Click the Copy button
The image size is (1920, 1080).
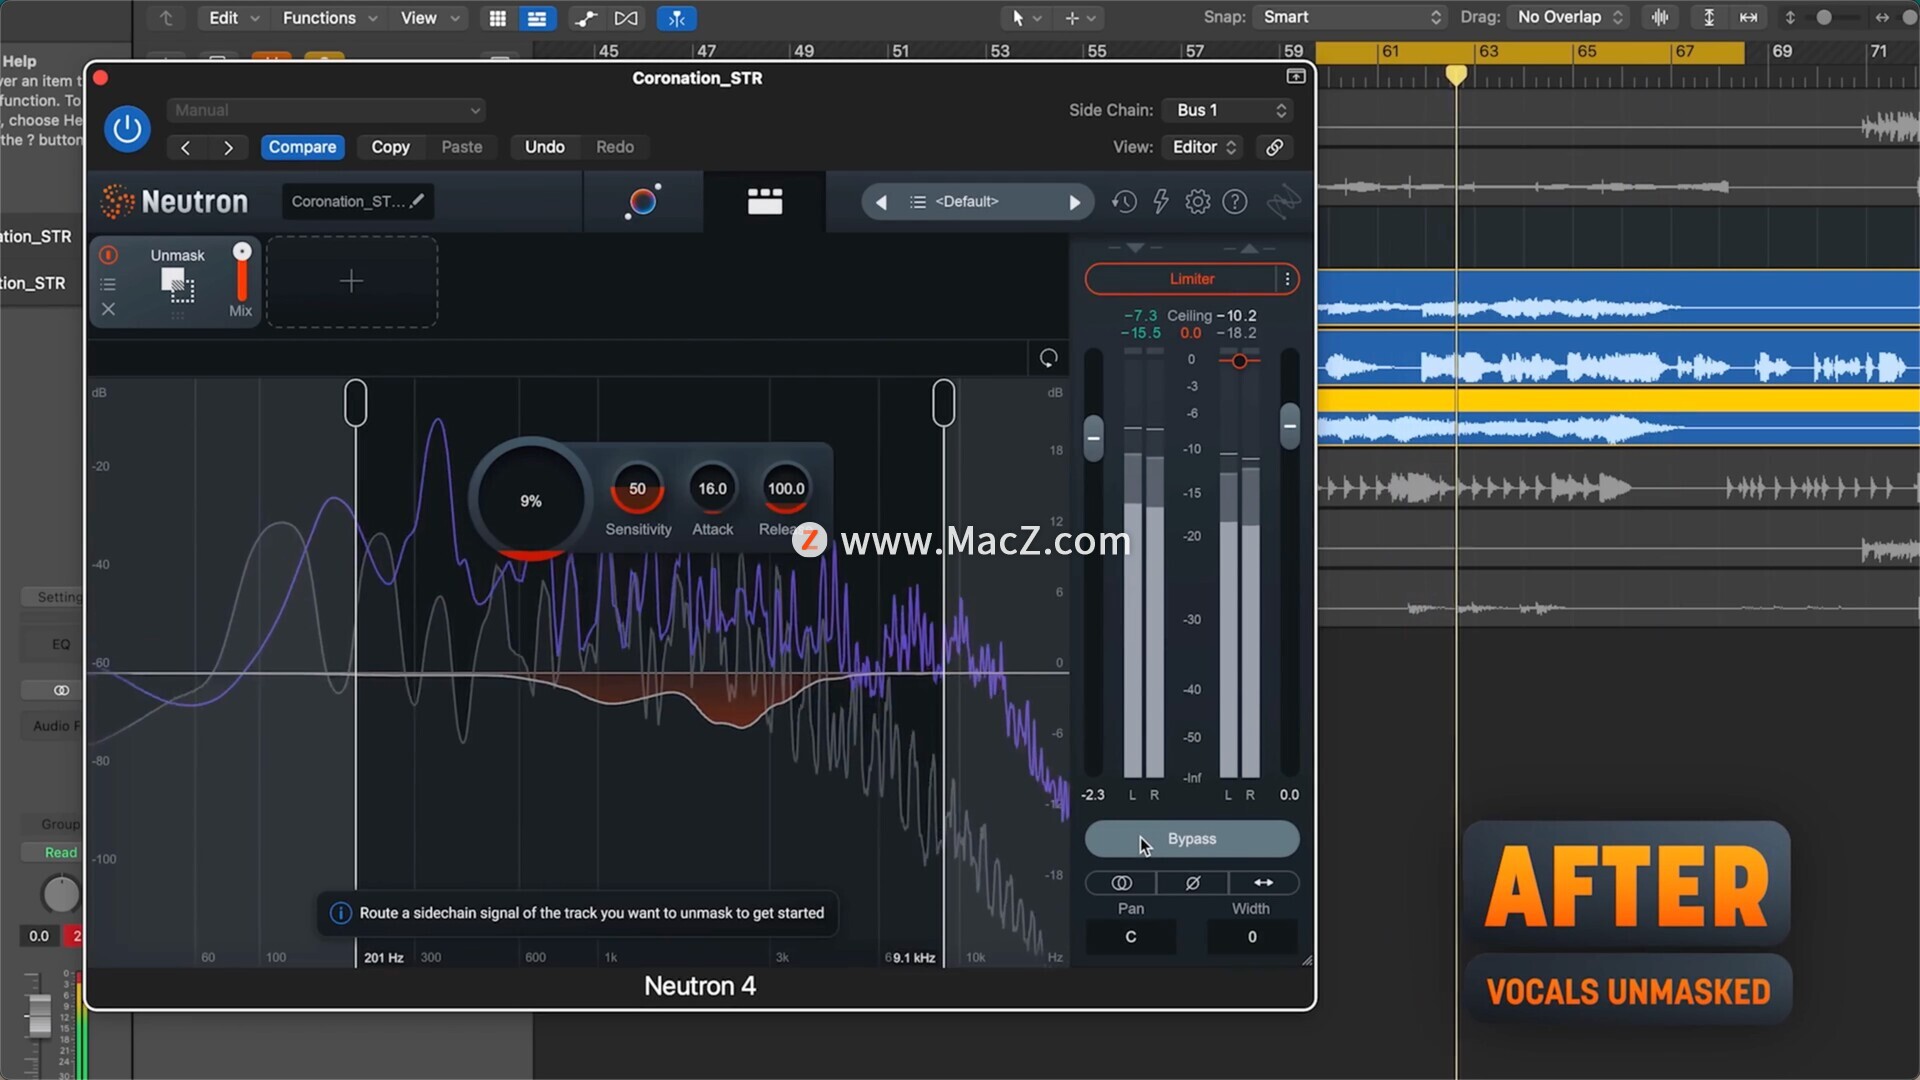point(391,147)
